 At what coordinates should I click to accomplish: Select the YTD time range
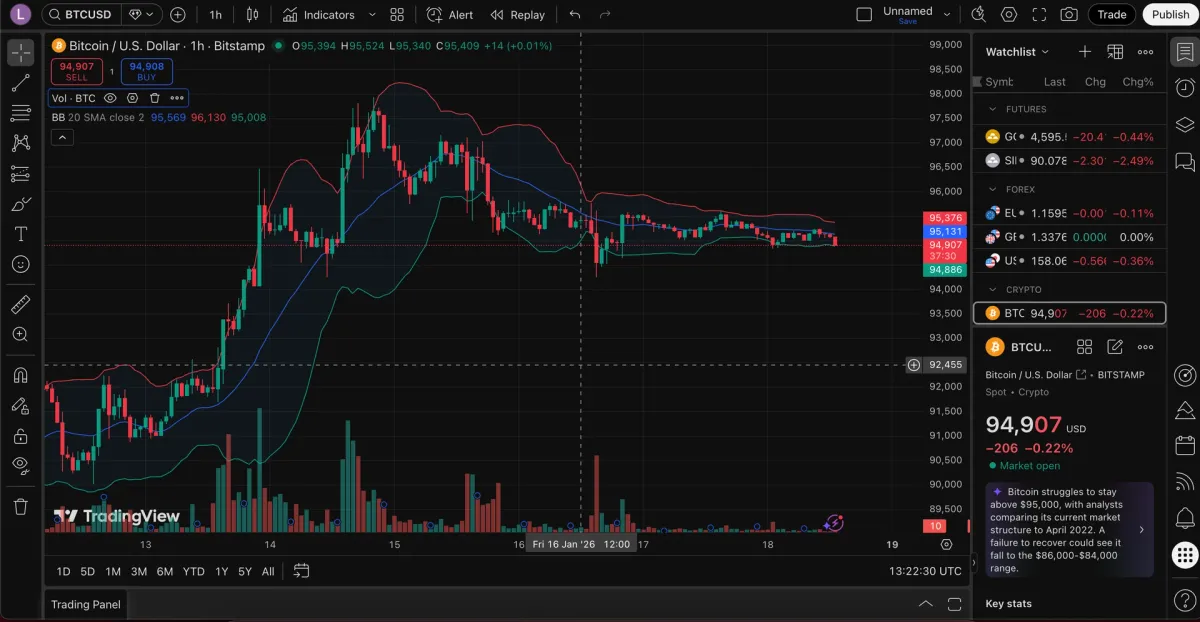(194, 572)
